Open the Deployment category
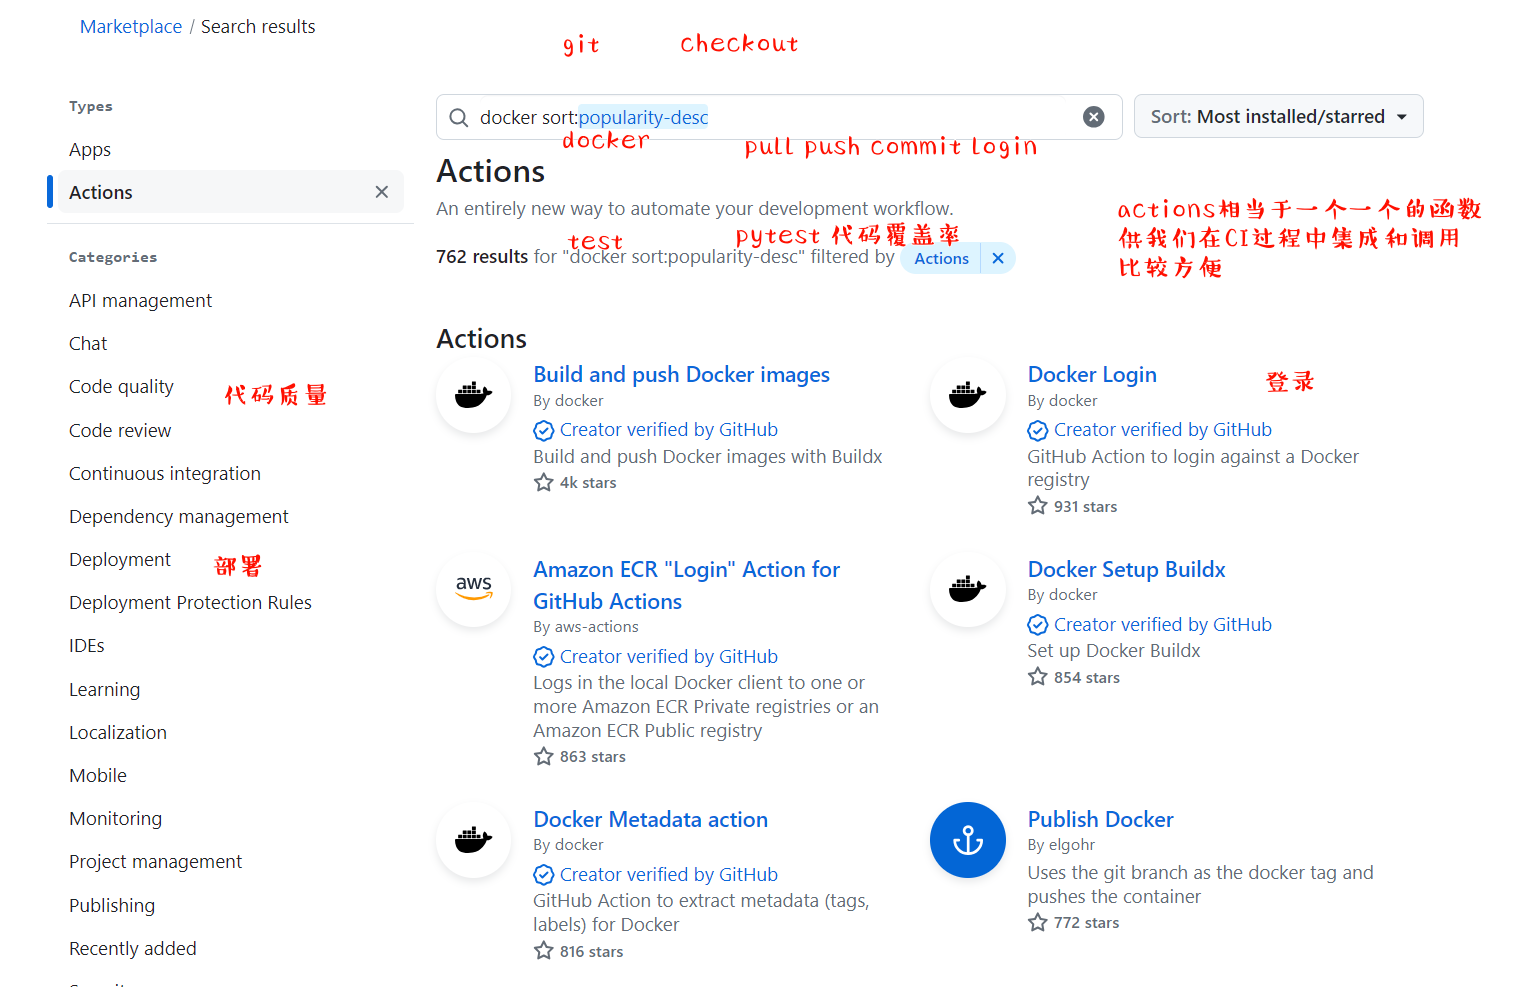This screenshot has width=1529, height=987. click(x=120, y=560)
